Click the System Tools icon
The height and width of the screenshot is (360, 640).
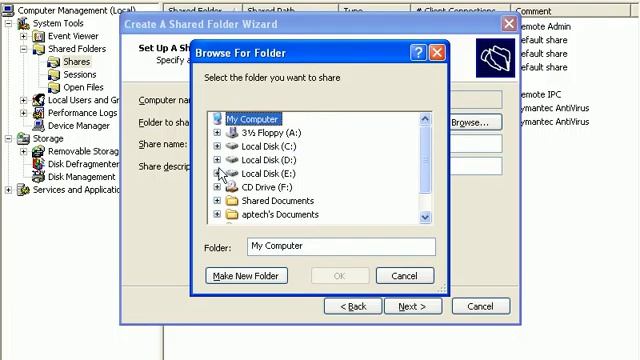click(23, 23)
